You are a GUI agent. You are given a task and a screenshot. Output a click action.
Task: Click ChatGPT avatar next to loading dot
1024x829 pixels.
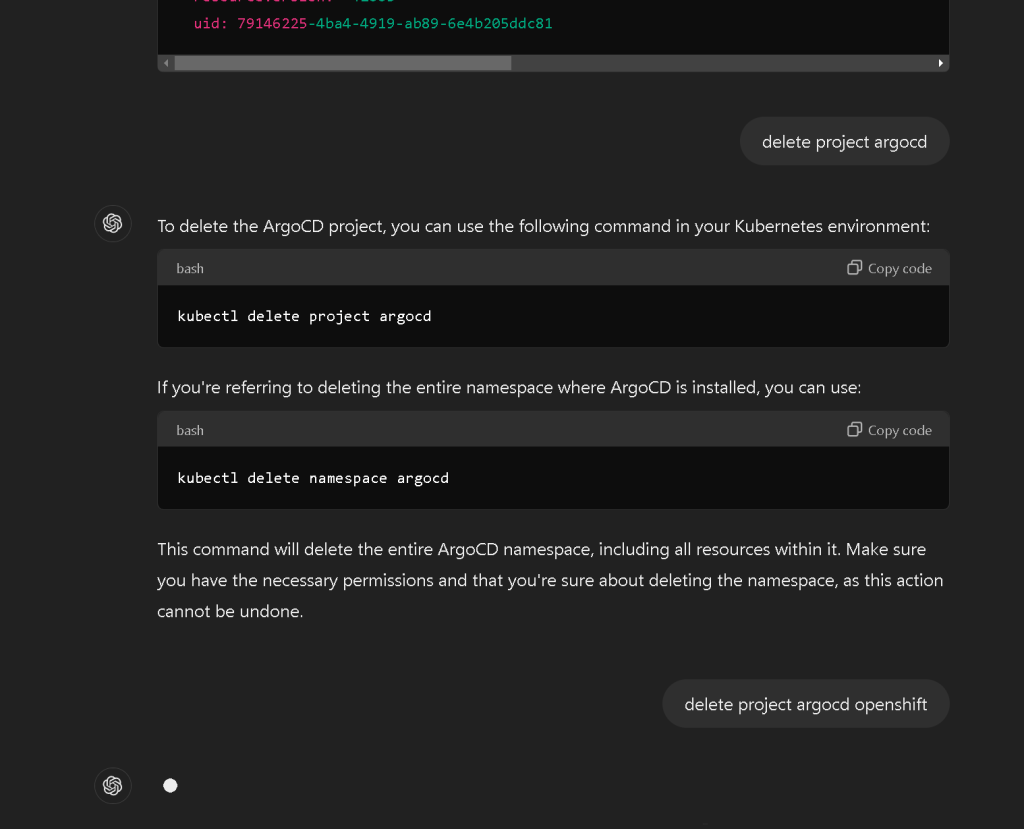click(112, 785)
